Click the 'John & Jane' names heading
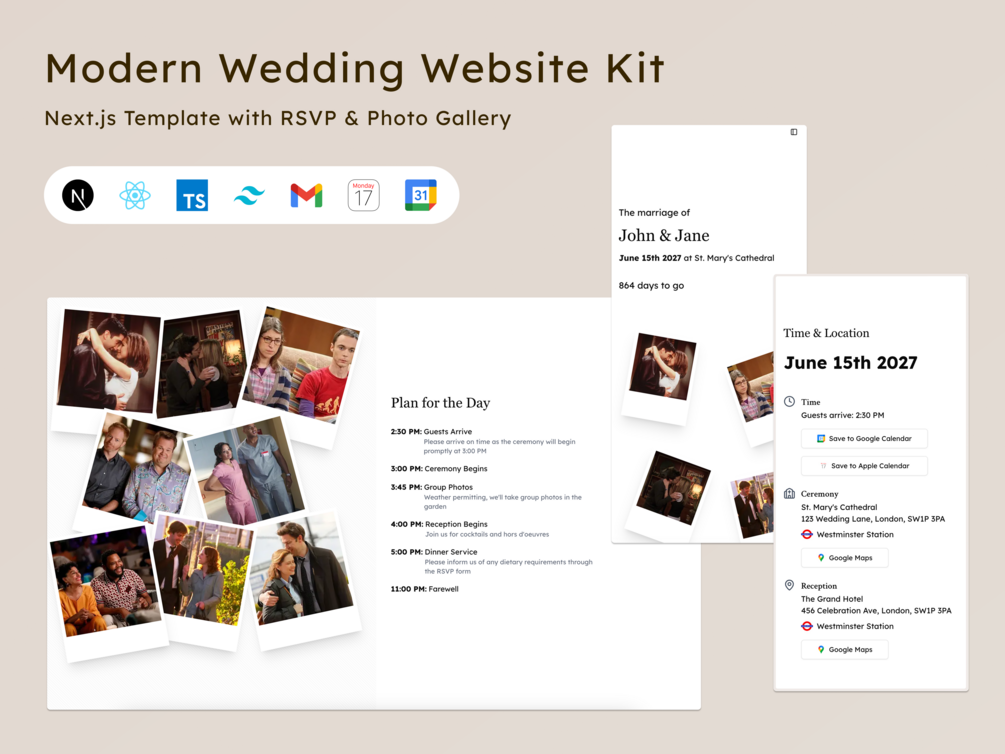The width and height of the screenshot is (1005, 754). pos(664,235)
